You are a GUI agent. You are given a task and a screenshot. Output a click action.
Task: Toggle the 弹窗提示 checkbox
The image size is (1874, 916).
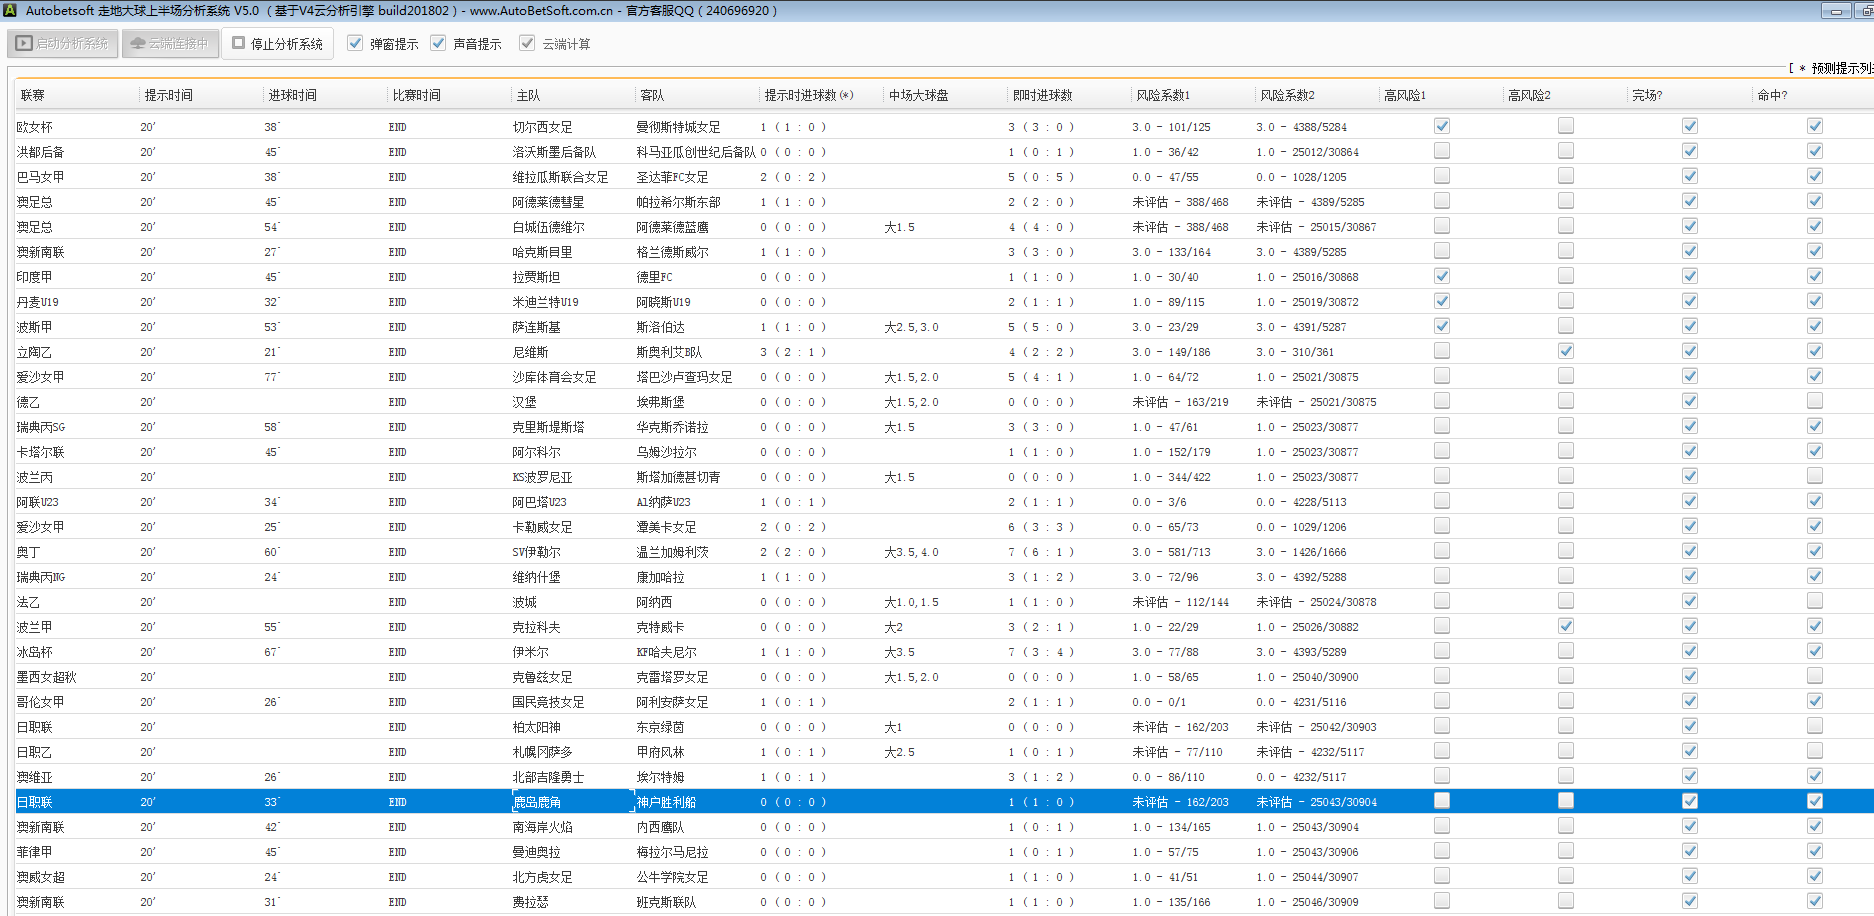(355, 43)
